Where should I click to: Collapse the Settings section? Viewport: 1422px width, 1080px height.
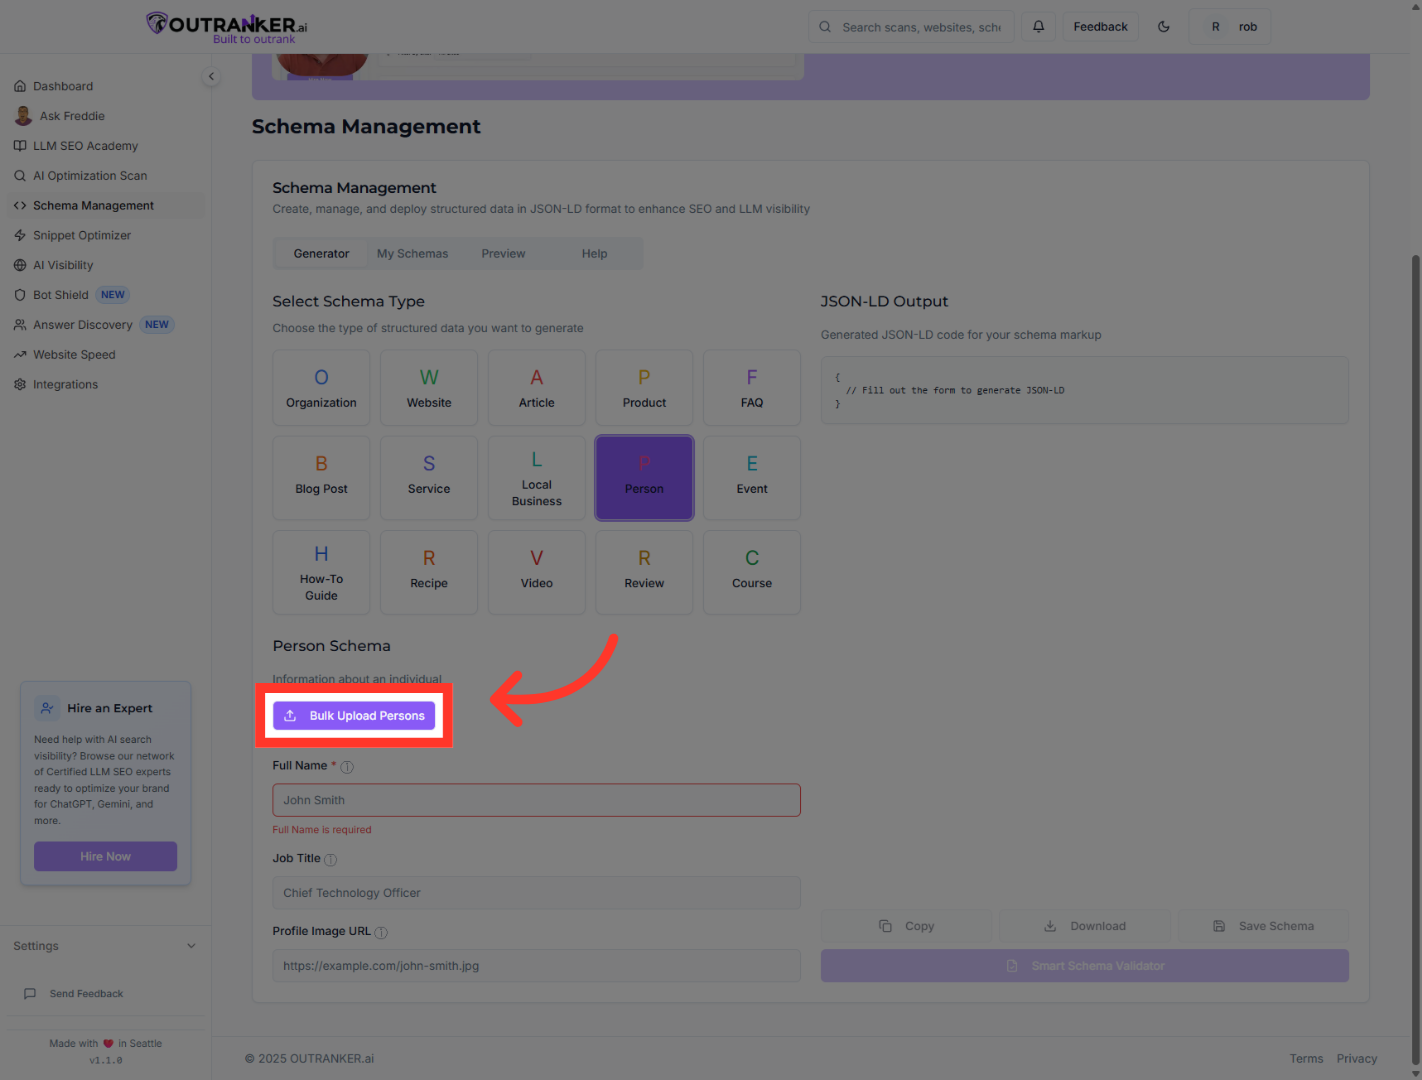(x=191, y=945)
